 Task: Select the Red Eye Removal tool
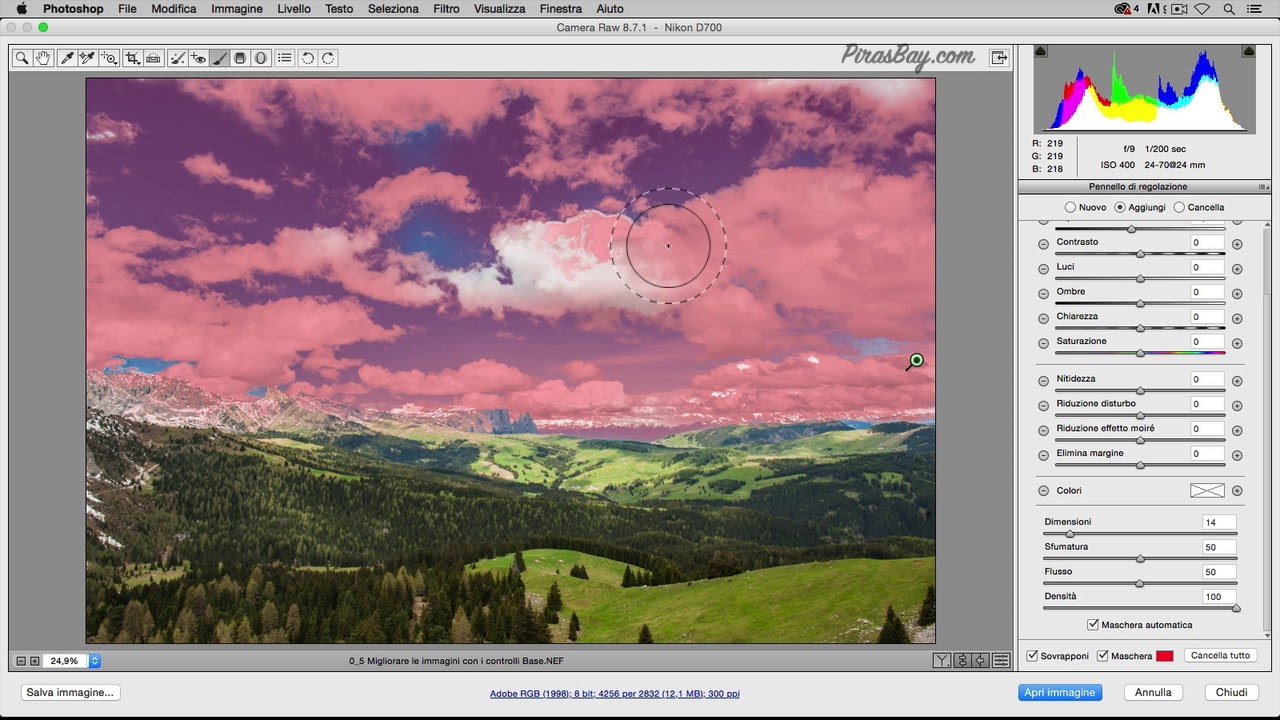pos(198,58)
